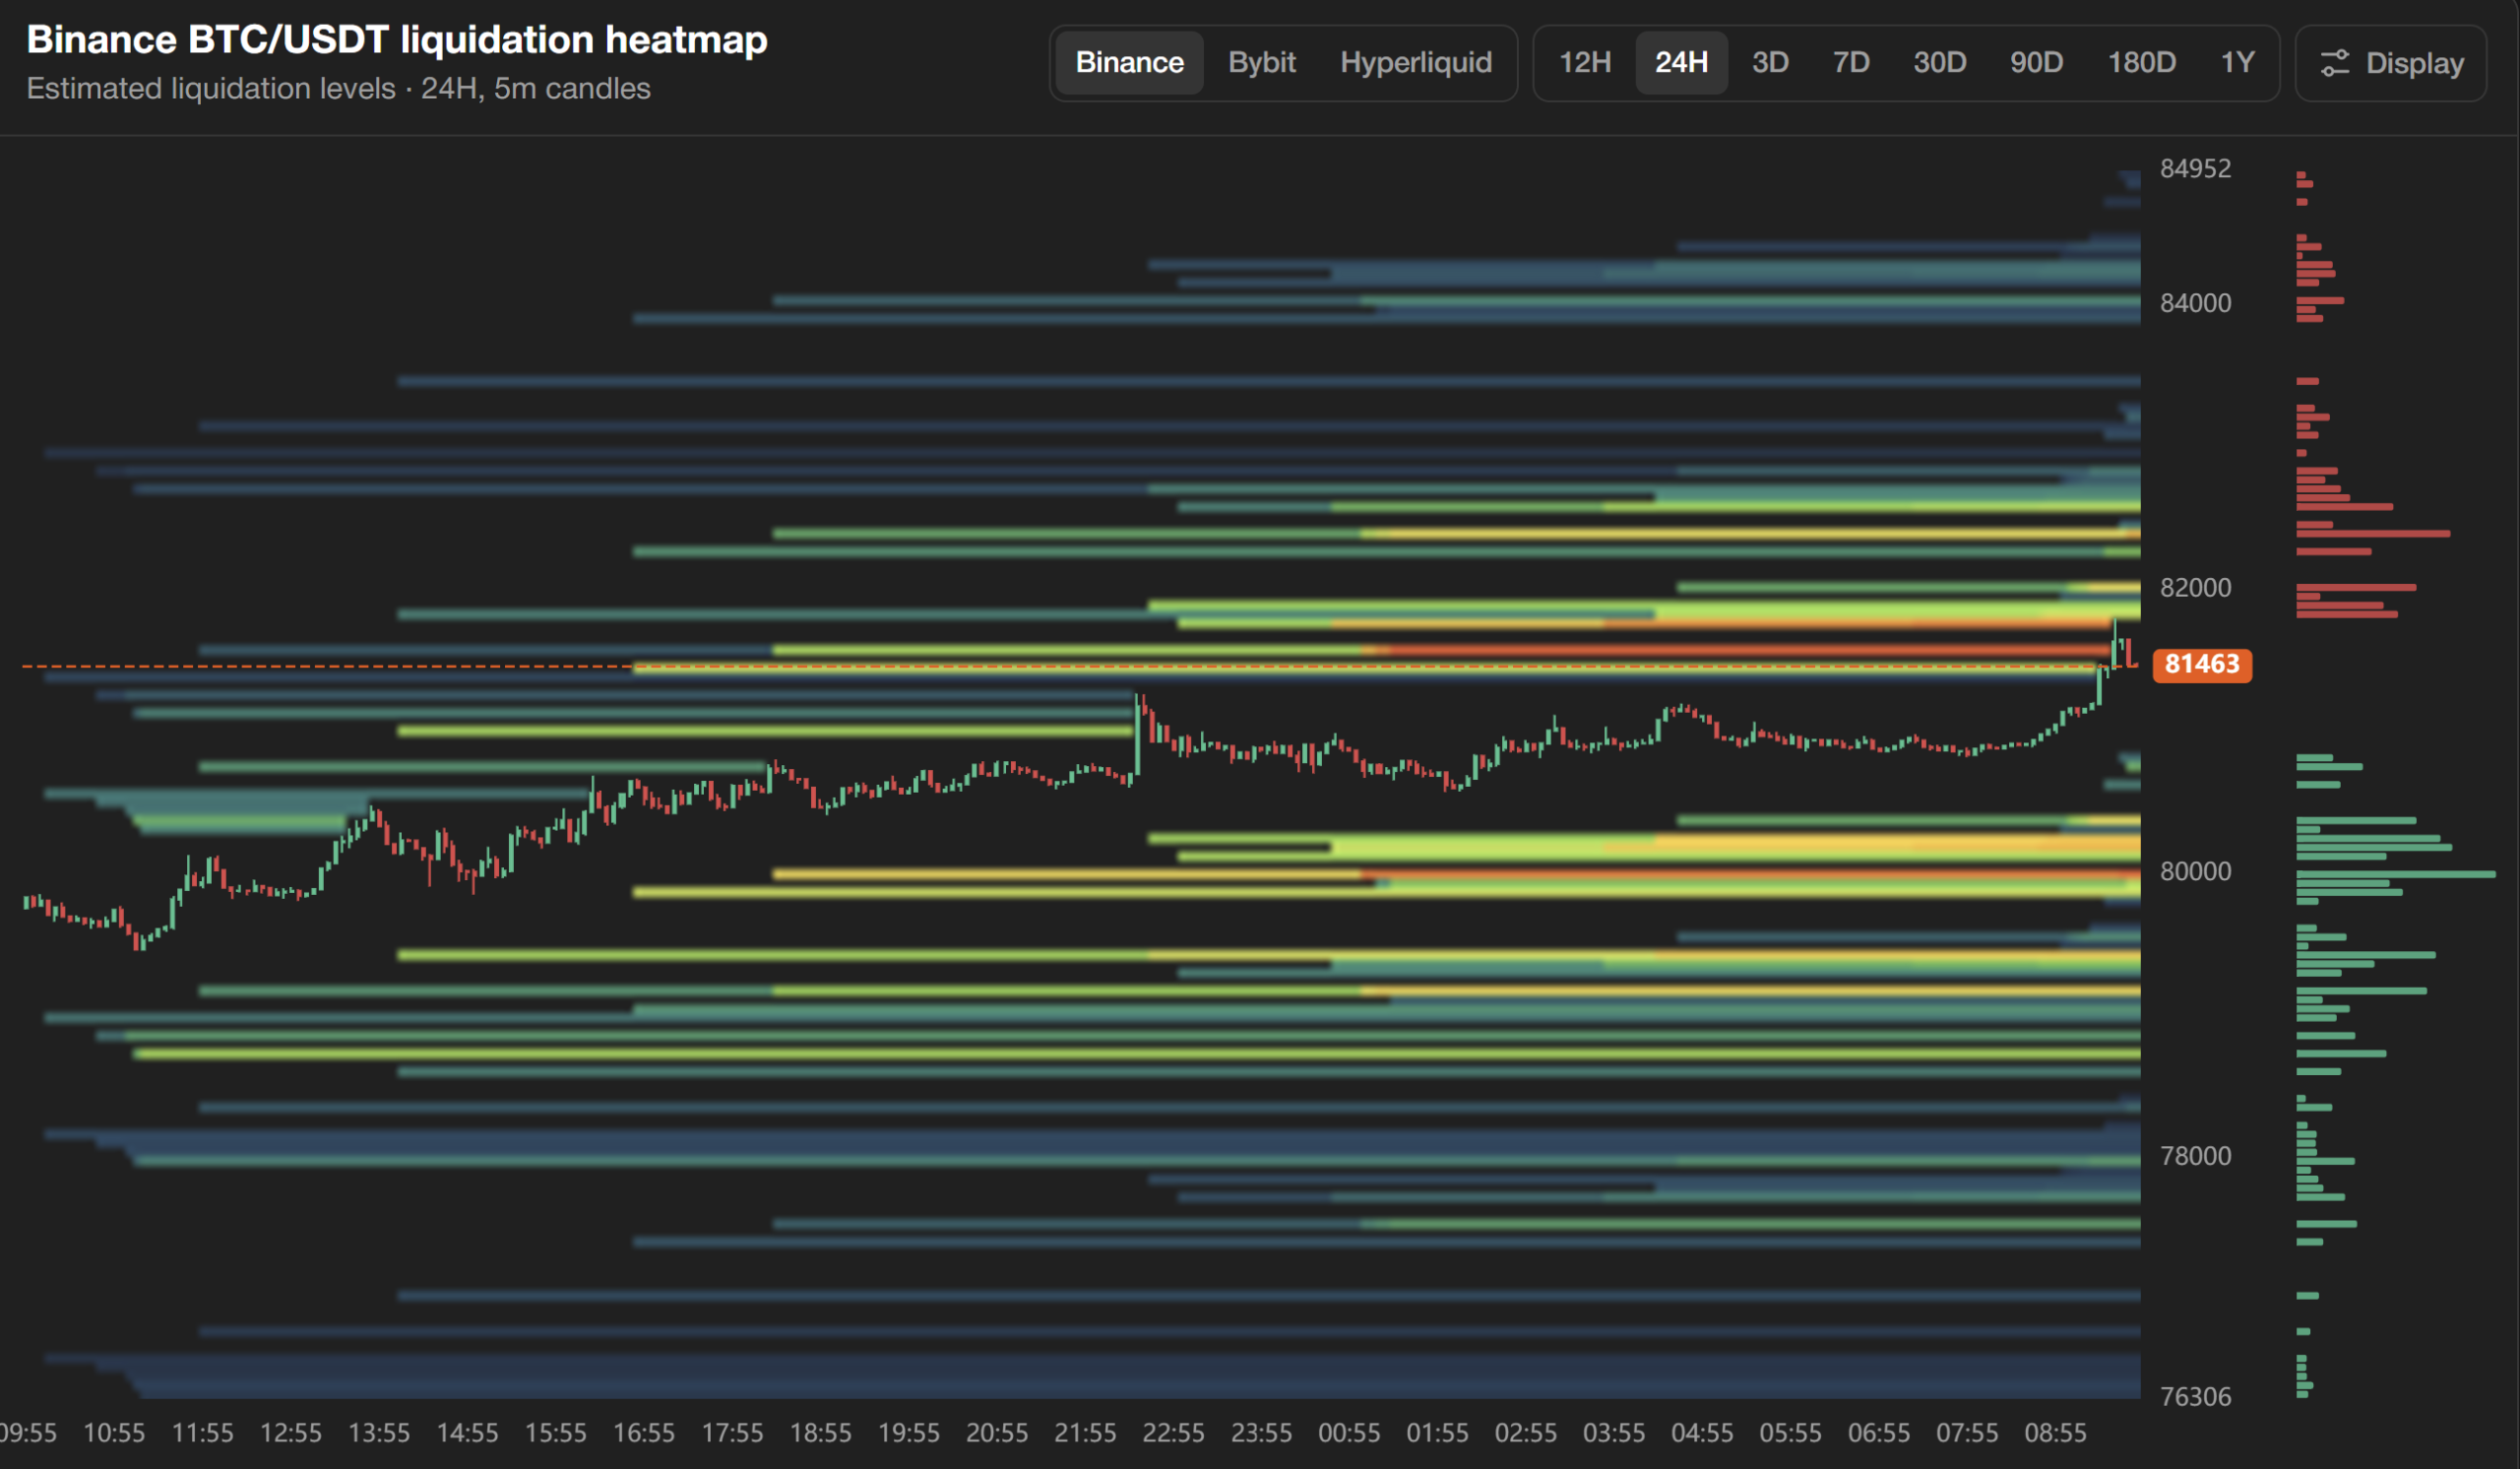Click the 08:55 time axis label
The width and height of the screenshot is (2520, 1469).
coord(2055,1433)
